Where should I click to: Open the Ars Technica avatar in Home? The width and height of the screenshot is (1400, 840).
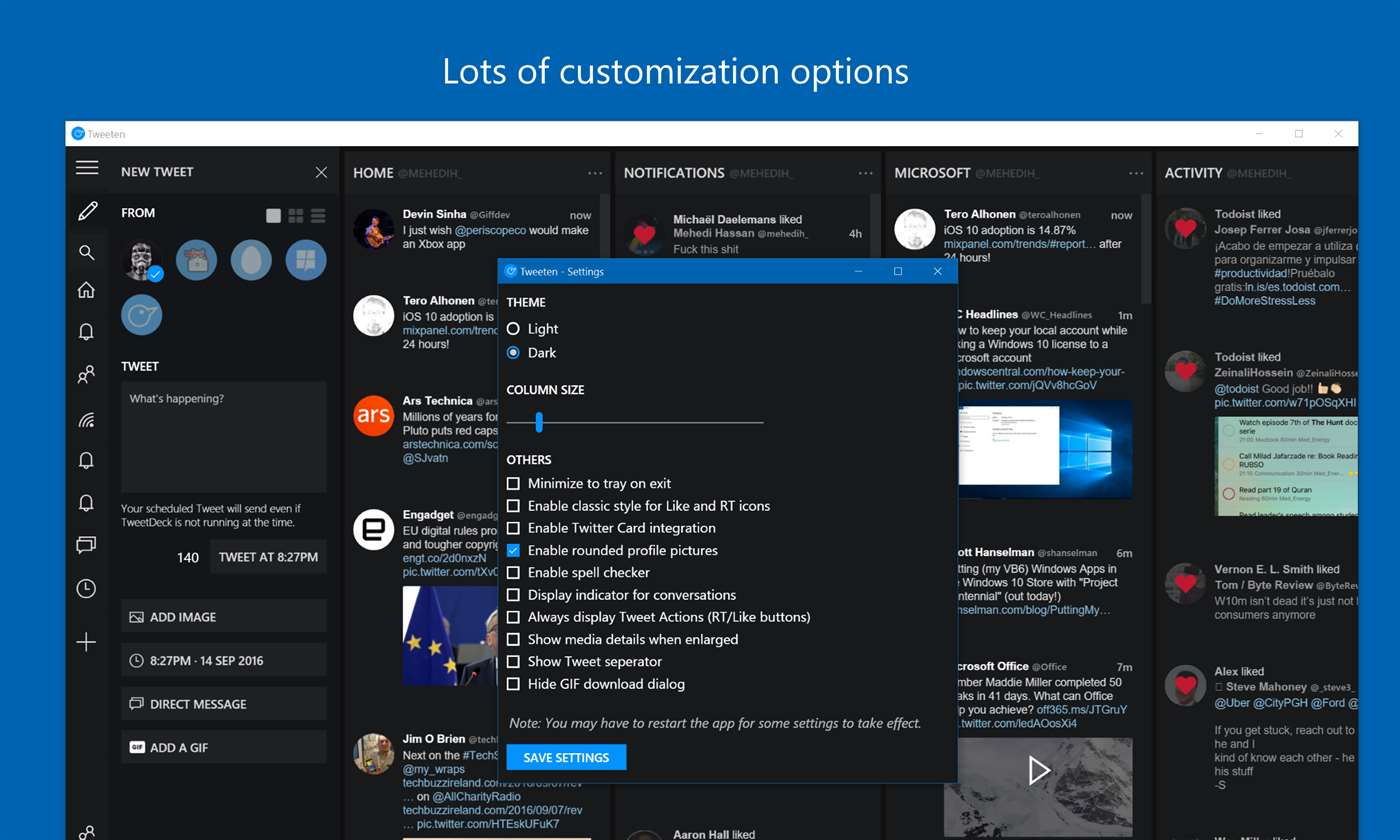(374, 416)
